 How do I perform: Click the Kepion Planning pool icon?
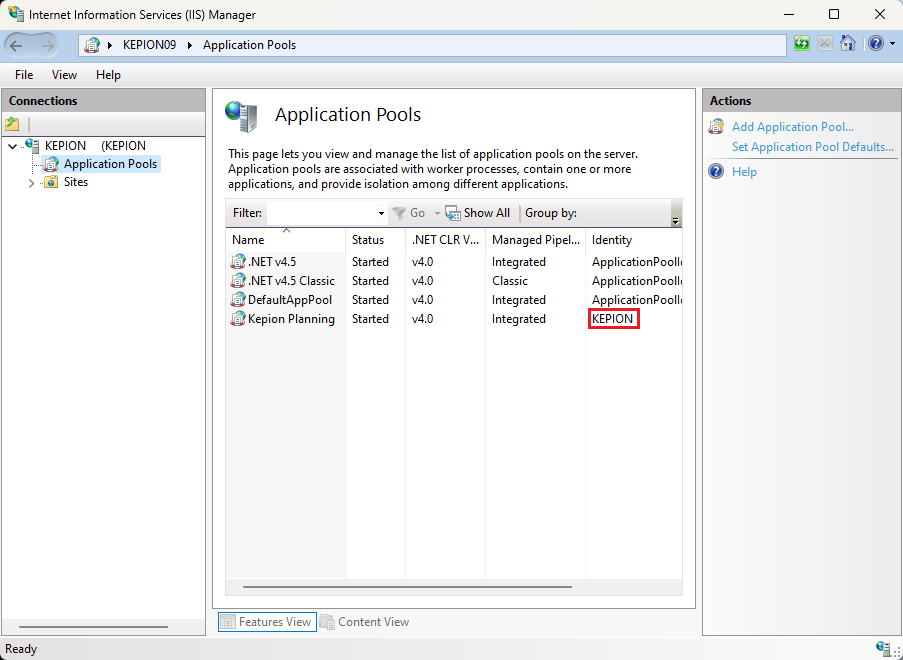(x=238, y=318)
